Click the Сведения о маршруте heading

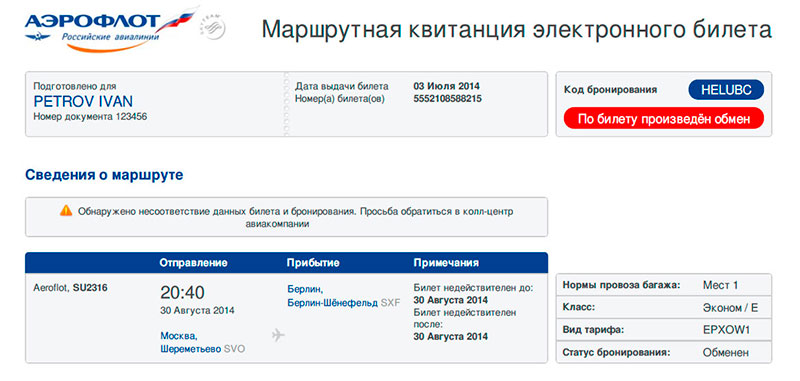[104, 175]
